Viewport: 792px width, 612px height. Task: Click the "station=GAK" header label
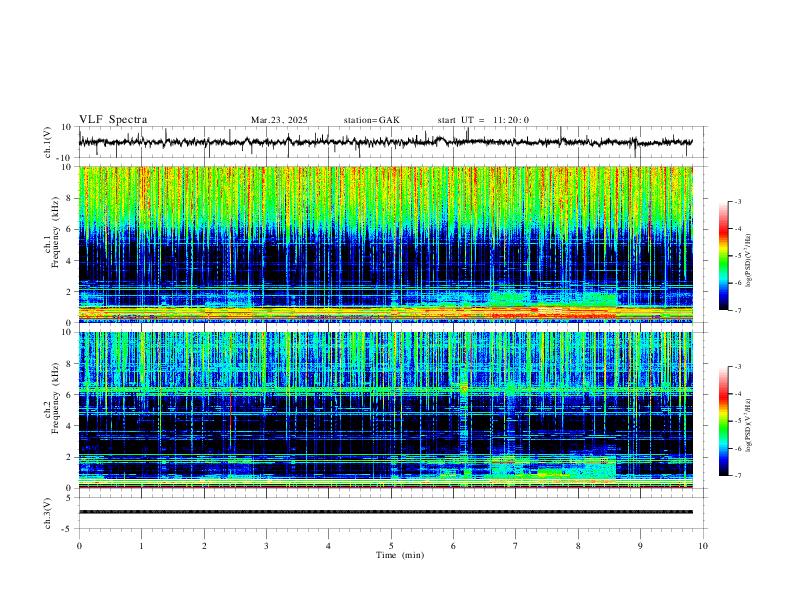372,120
